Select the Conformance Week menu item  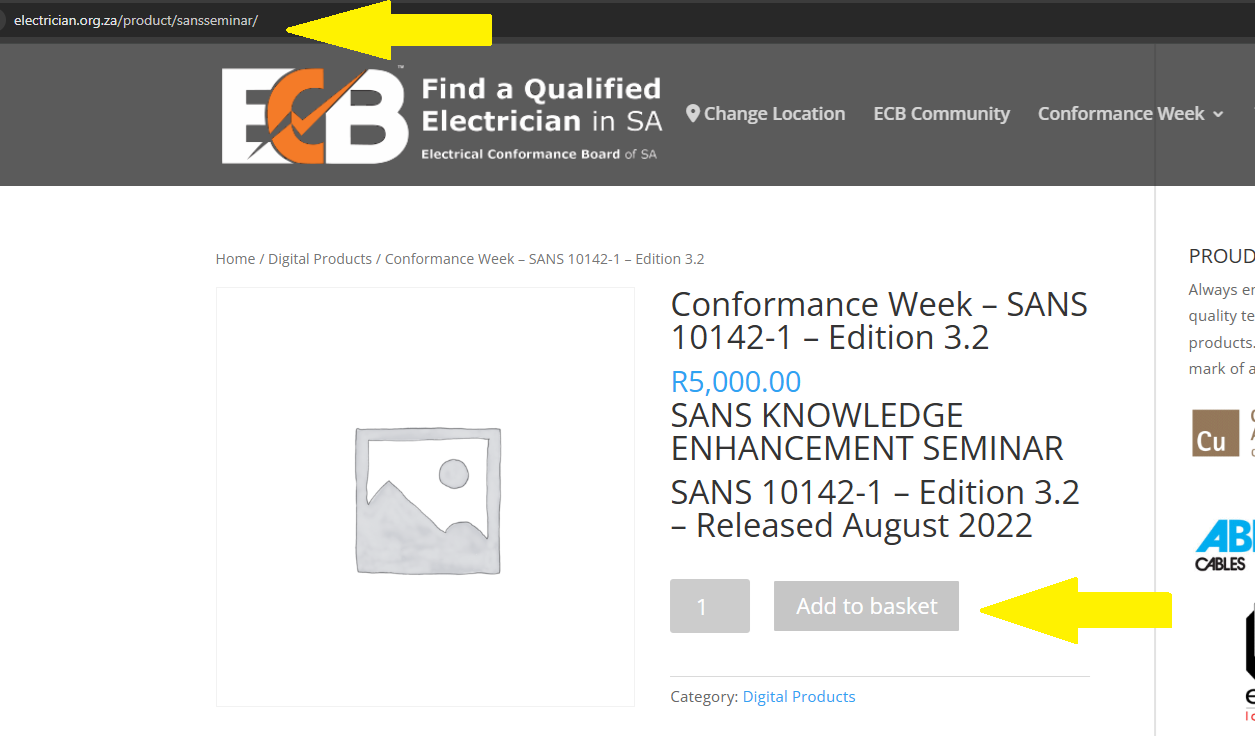click(x=1120, y=114)
